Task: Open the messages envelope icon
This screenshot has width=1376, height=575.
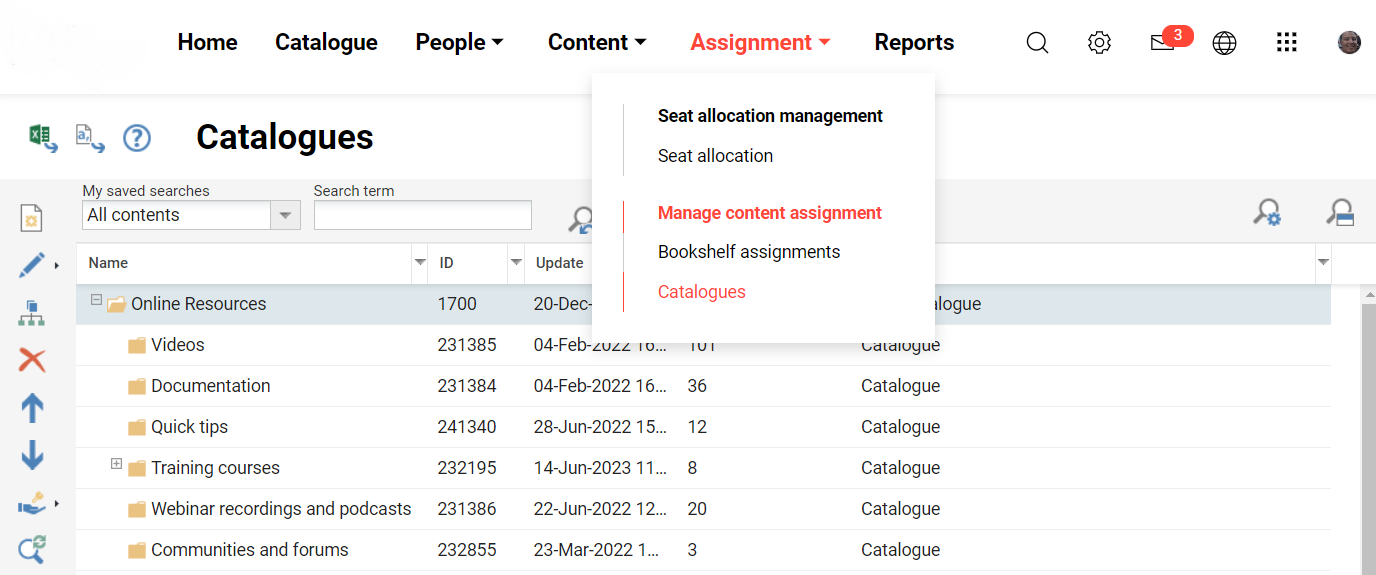Action: (1162, 43)
